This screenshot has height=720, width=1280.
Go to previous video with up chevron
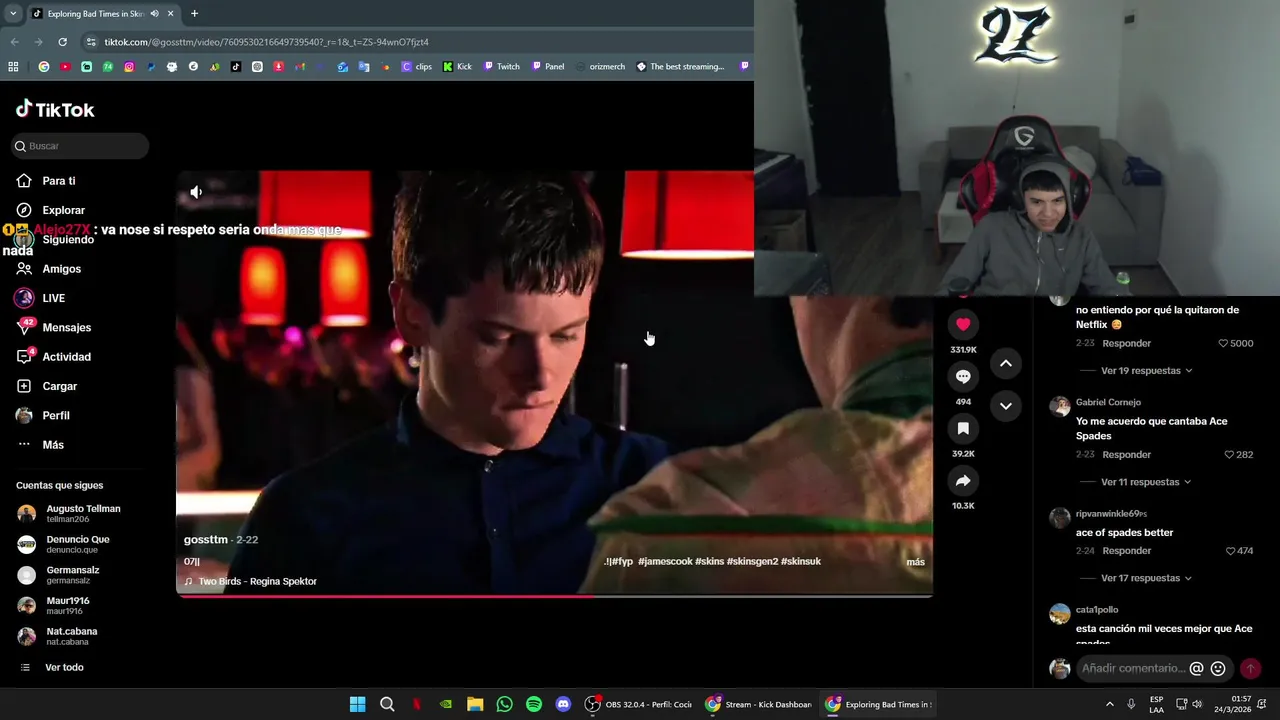pyautogui.click(x=1006, y=363)
